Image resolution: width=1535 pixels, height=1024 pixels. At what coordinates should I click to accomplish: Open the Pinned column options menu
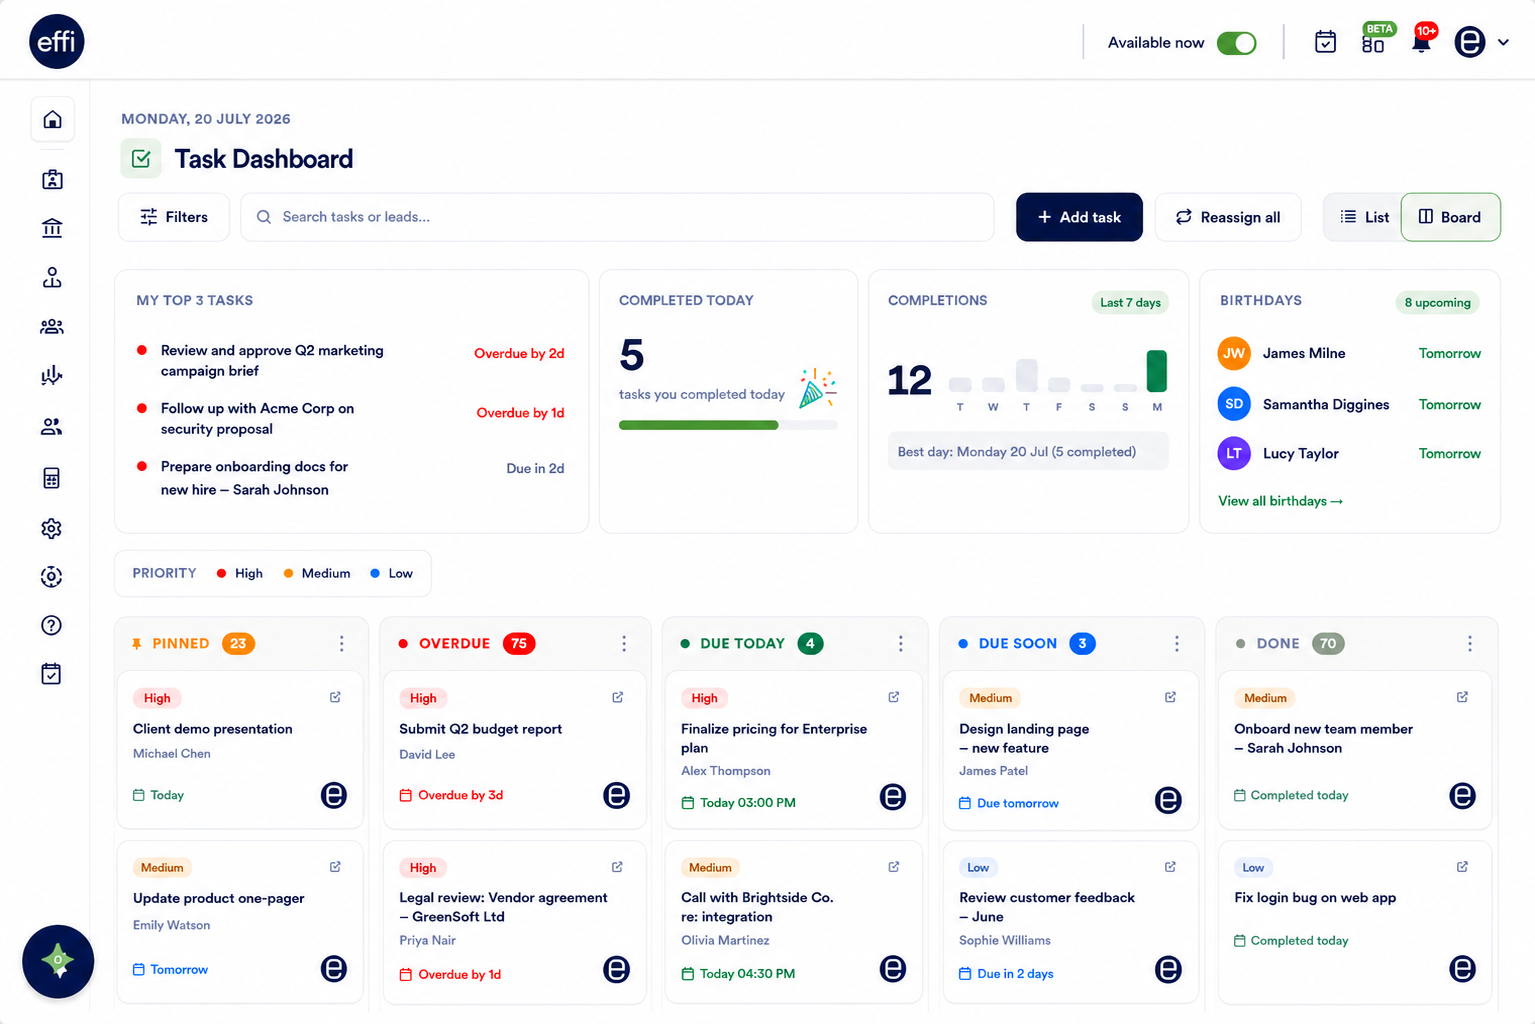coord(341,643)
